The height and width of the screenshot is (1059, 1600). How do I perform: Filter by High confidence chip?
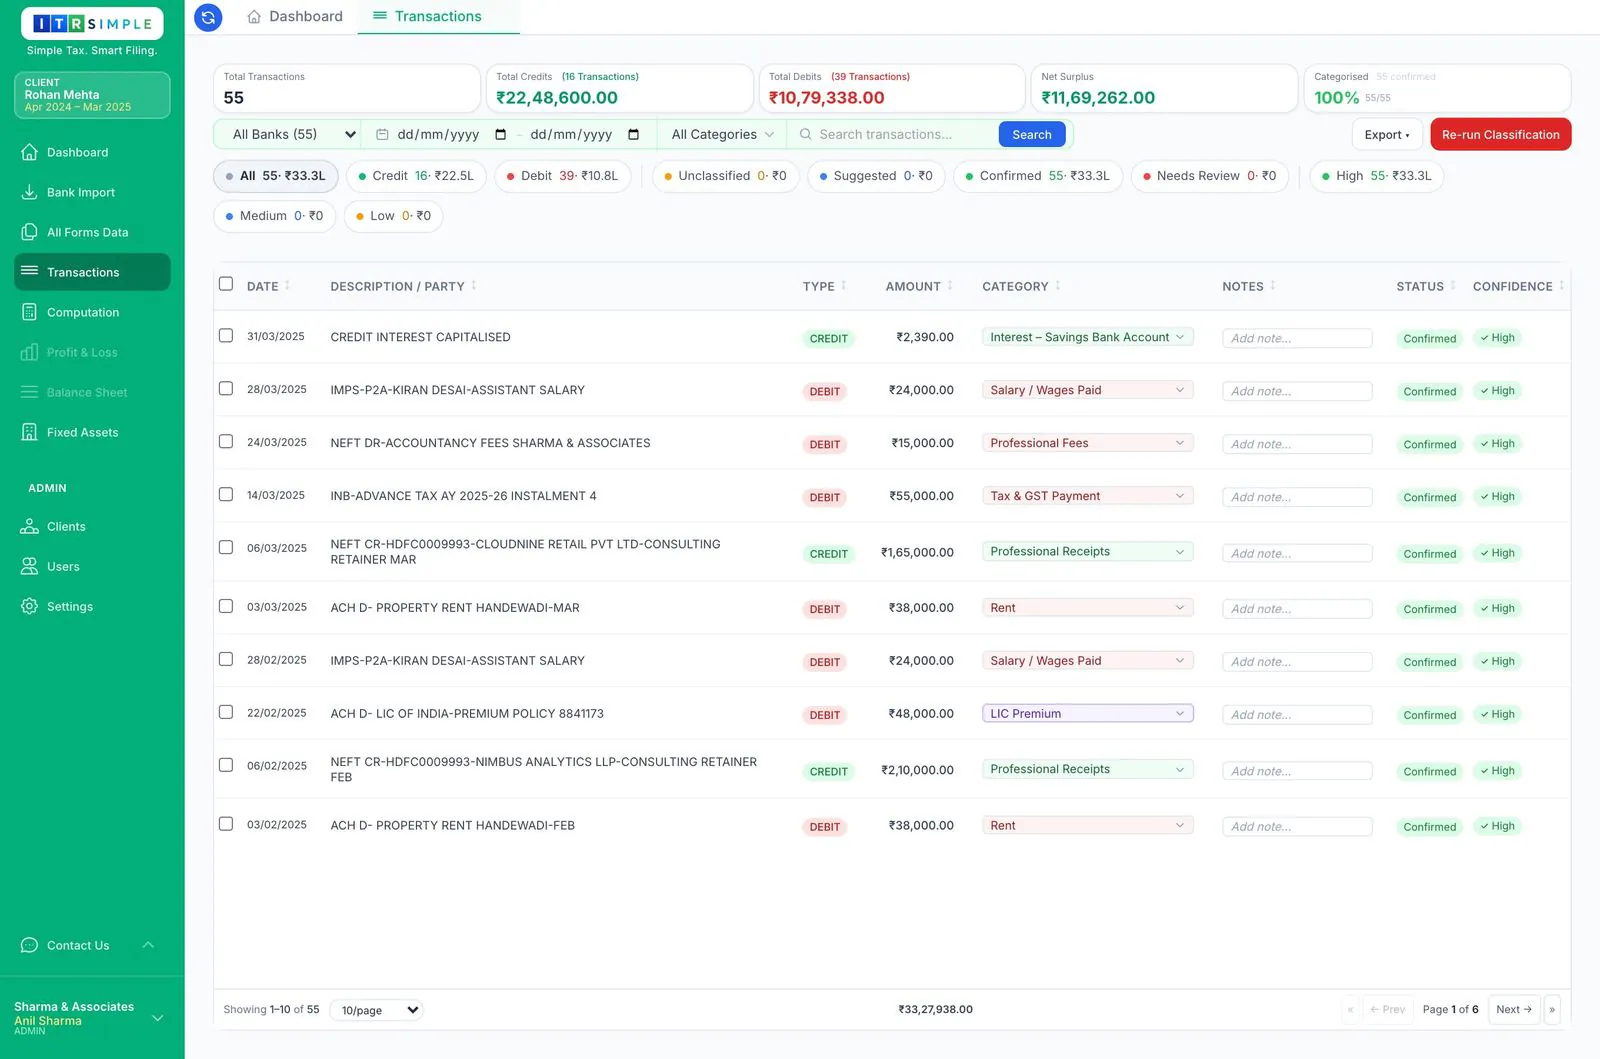click(x=1377, y=176)
